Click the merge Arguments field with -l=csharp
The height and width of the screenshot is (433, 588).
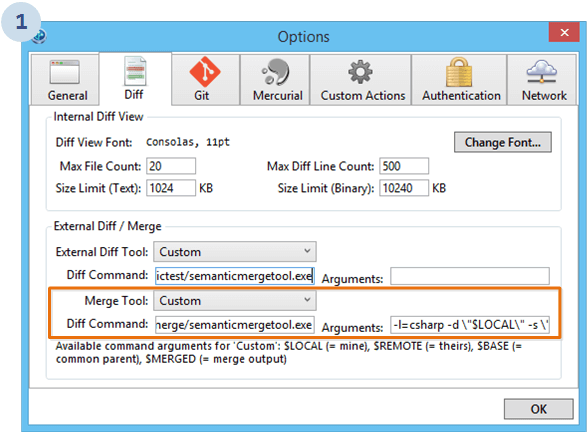point(470,325)
